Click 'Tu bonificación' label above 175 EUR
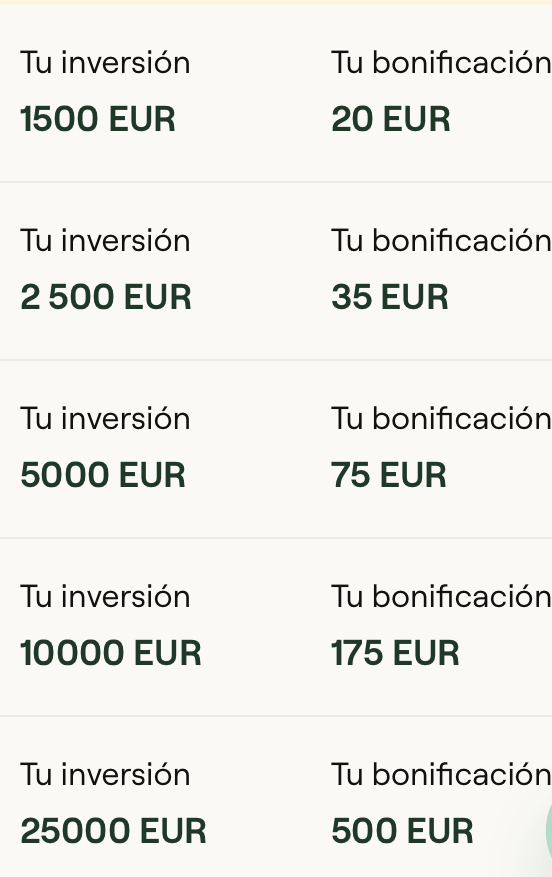The width and height of the screenshot is (552, 877). click(441, 596)
